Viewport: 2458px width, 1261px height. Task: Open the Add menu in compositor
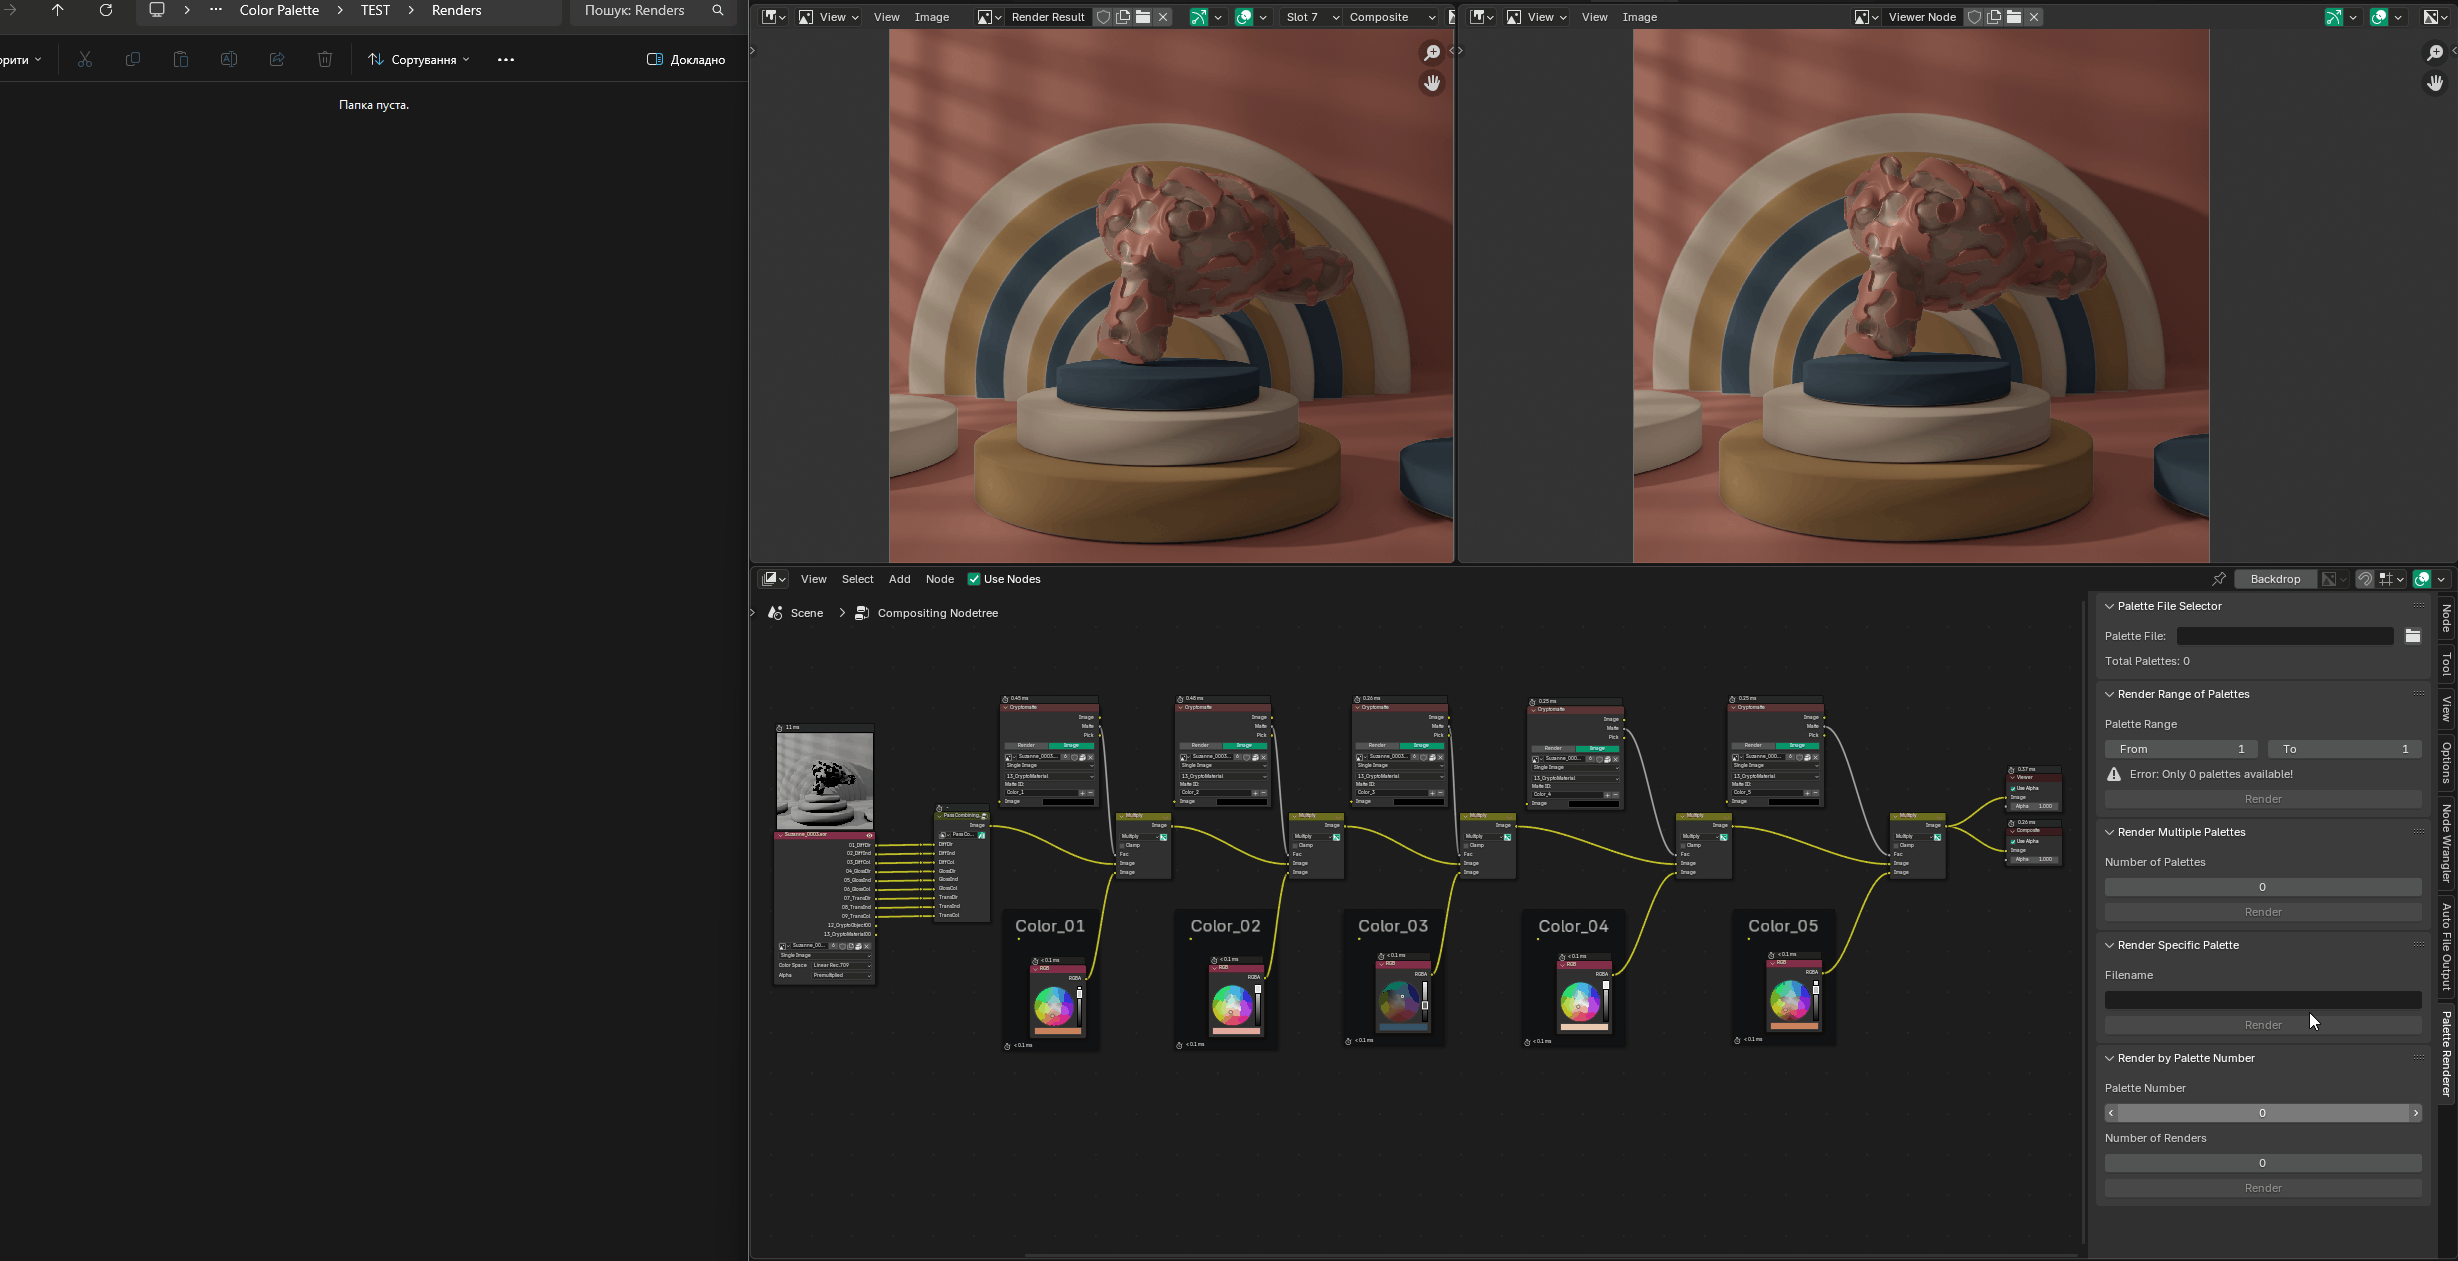(900, 579)
